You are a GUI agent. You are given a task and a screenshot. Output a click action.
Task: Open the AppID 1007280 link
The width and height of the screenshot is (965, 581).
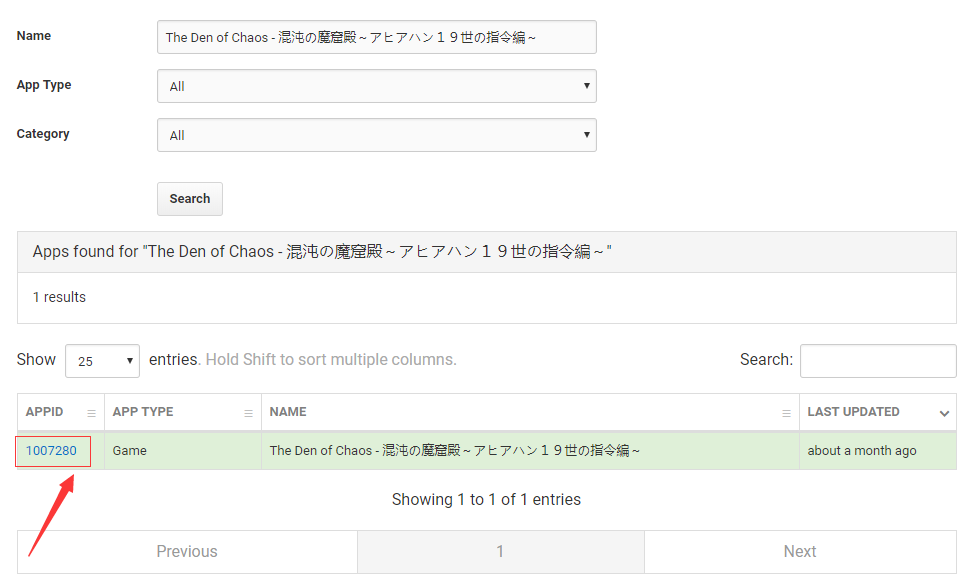pyautogui.click(x=51, y=451)
